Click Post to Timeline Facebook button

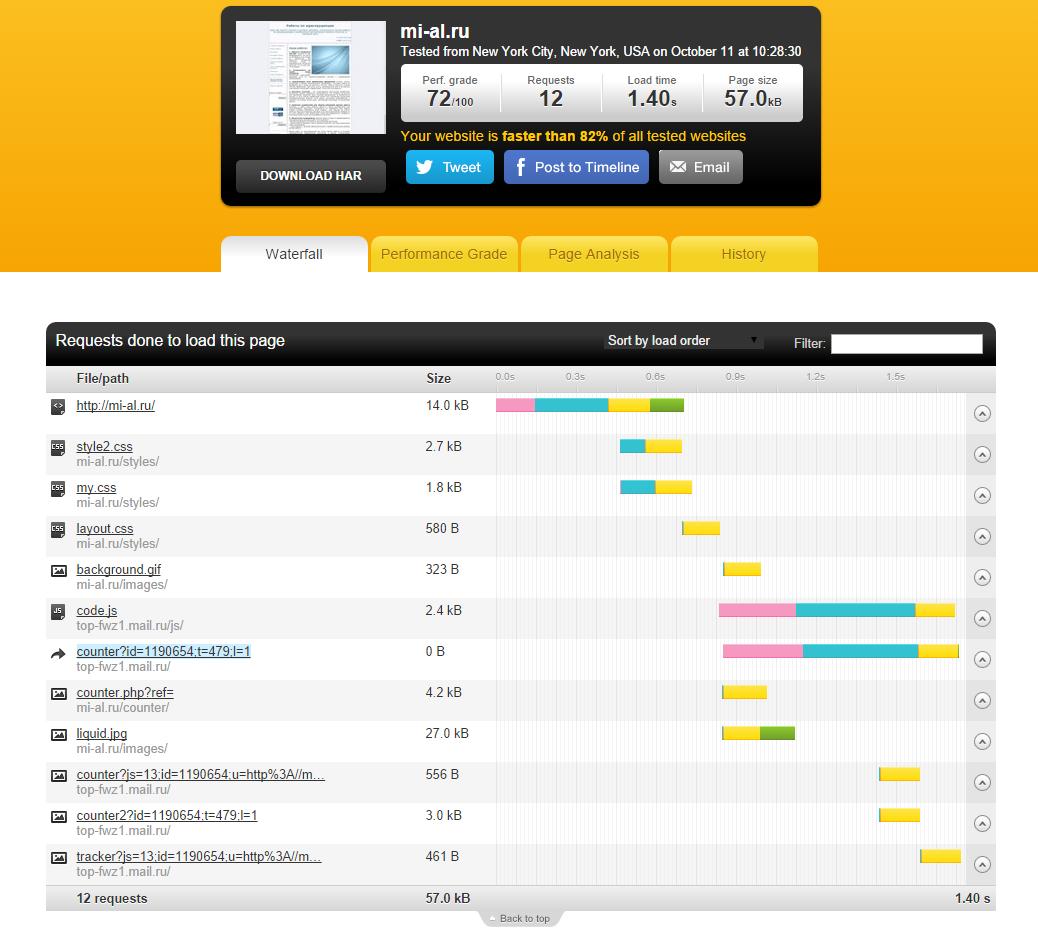(576, 167)
